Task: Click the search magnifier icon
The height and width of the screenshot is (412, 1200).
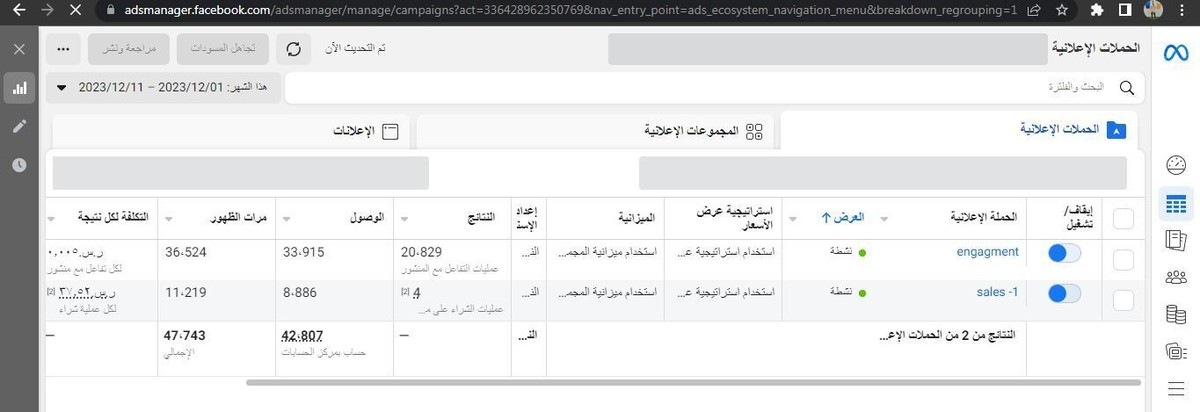Action: [x=1128, y=88]
